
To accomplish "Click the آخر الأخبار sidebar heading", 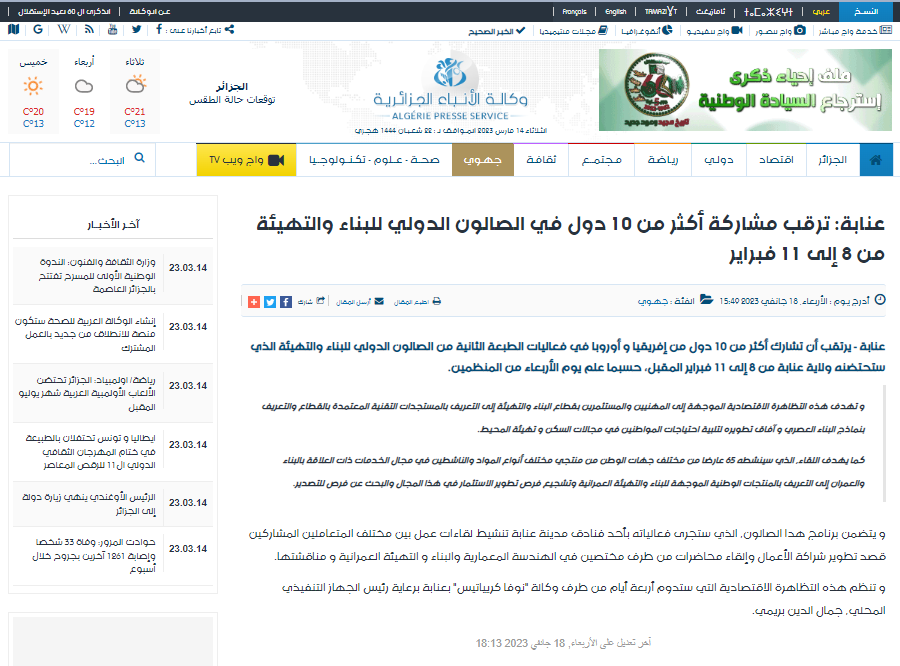I will 114,224.
